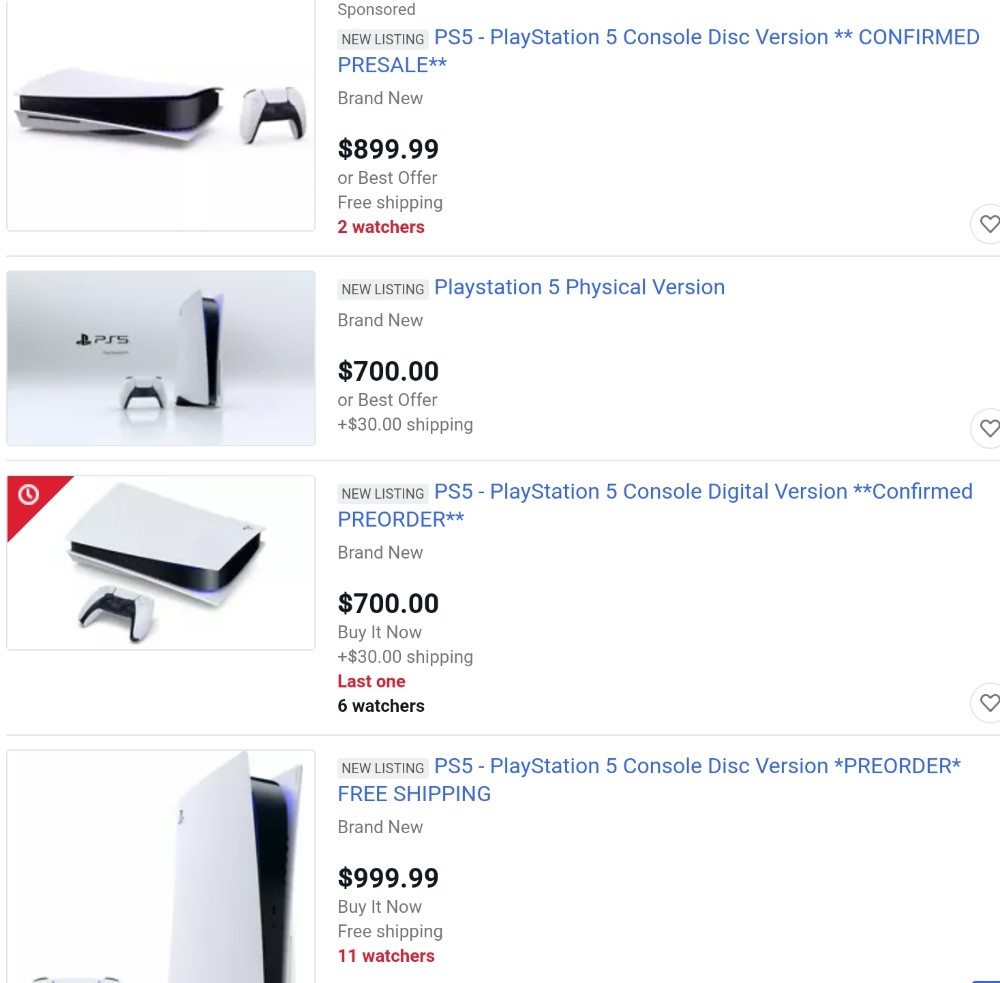Open thumbnail of the $999.99 upright PS5
Screen dimensions: 1000x983
click(161, 866)
